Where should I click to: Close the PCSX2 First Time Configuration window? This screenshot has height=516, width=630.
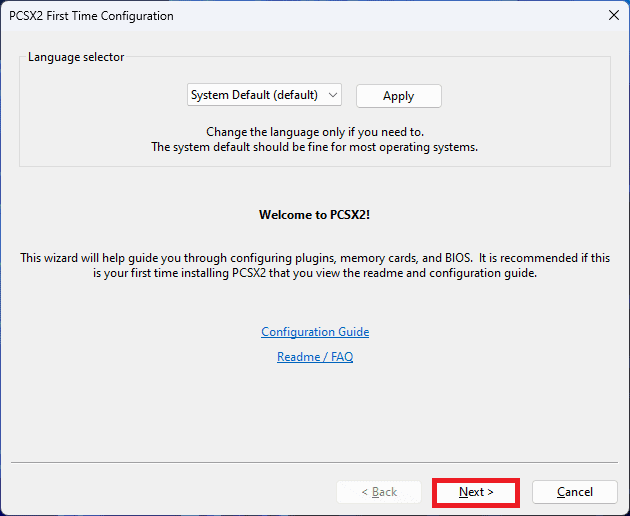[612, 16]
